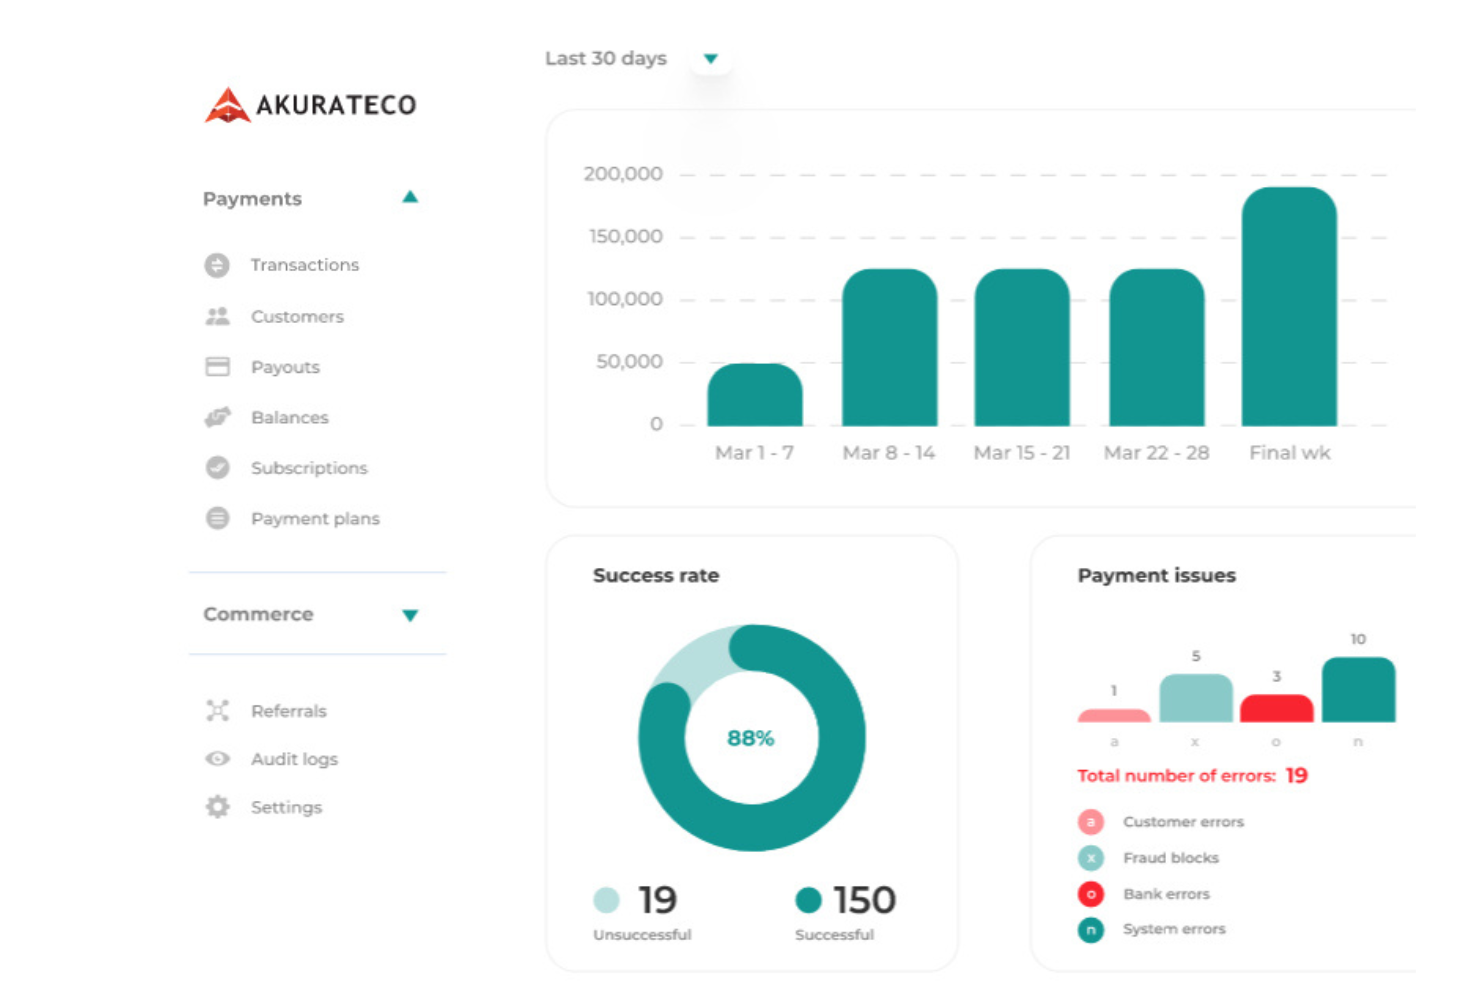Click the Payment plans icon
The height and width of the screenshot is (987, 1480).
point(217,518)
